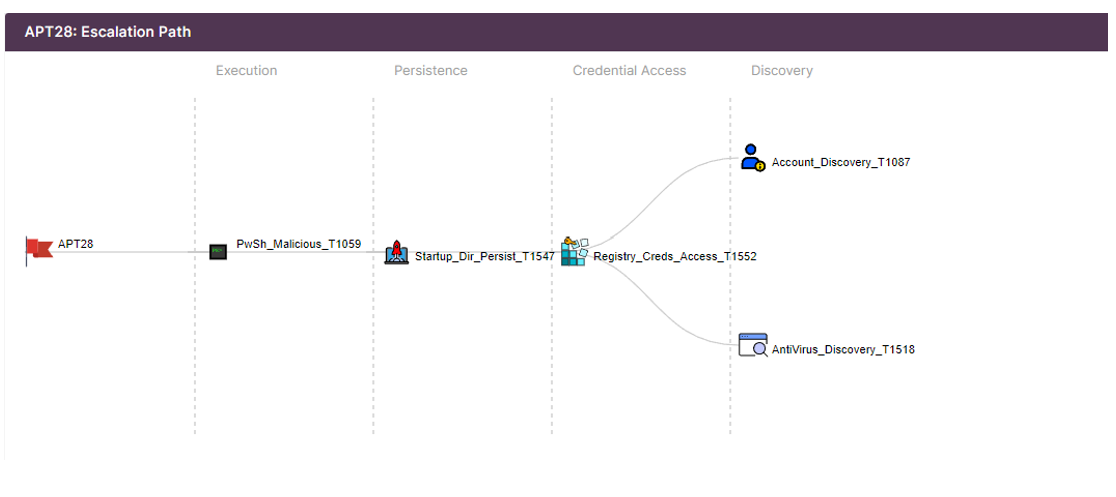The width and height of the screenshot is (1116, 497).
Task: Click the Execution column header
Action: click(x=246, y=71)
